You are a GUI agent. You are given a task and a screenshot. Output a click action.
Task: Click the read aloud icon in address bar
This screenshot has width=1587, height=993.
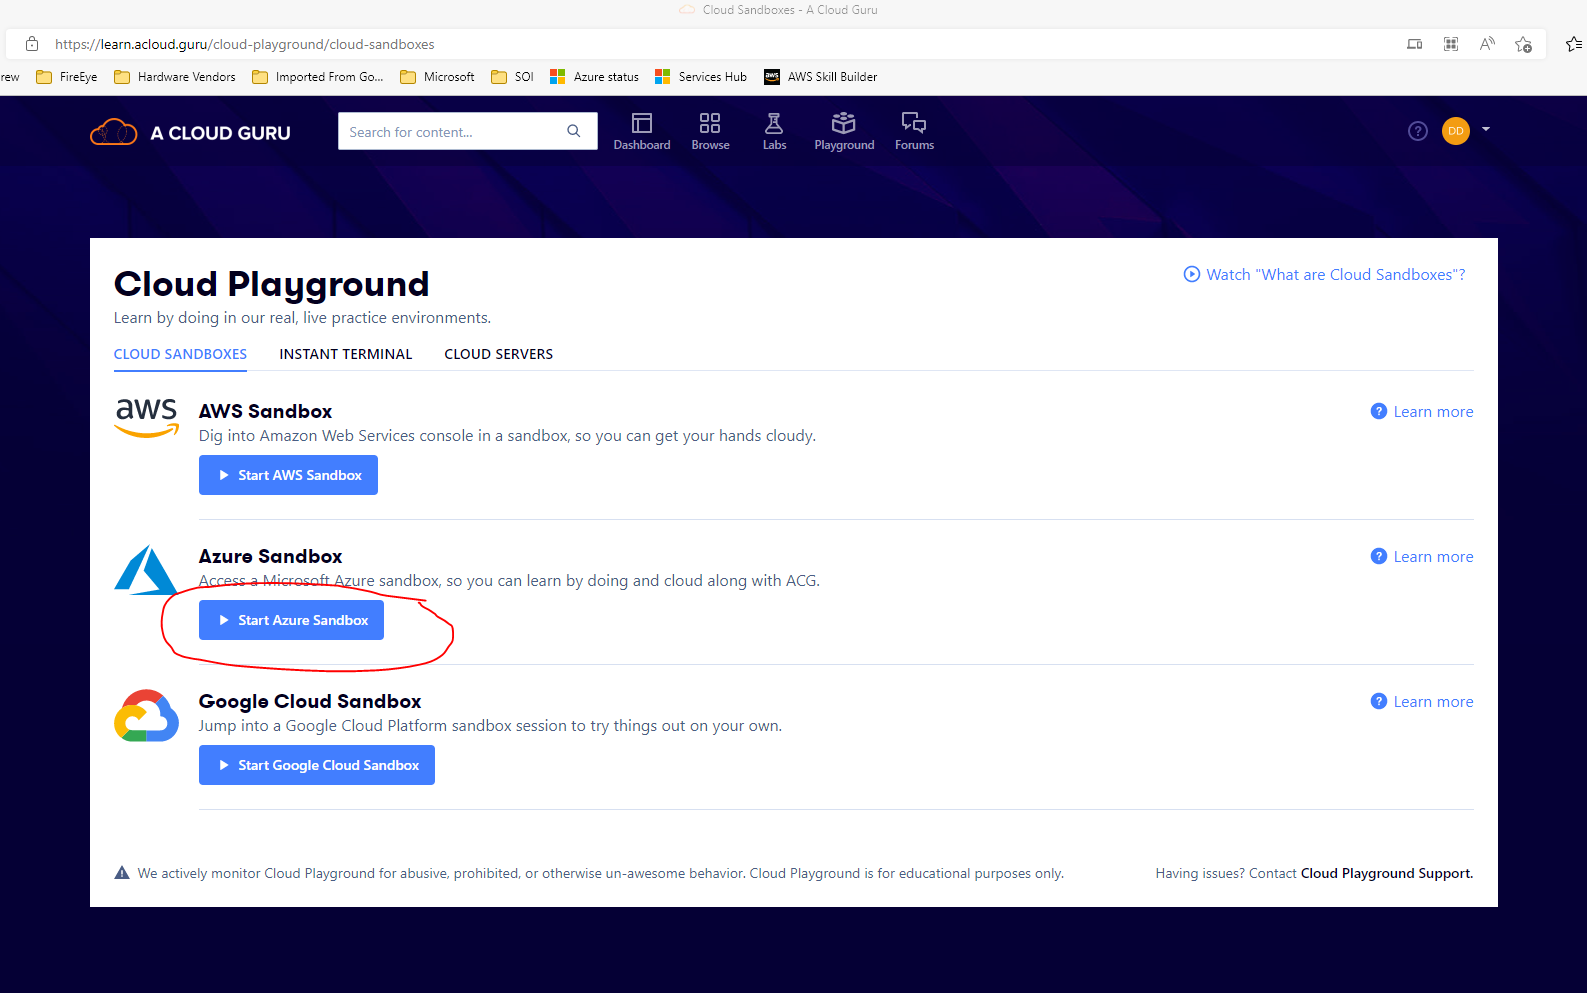click(x=1487, y=44)
